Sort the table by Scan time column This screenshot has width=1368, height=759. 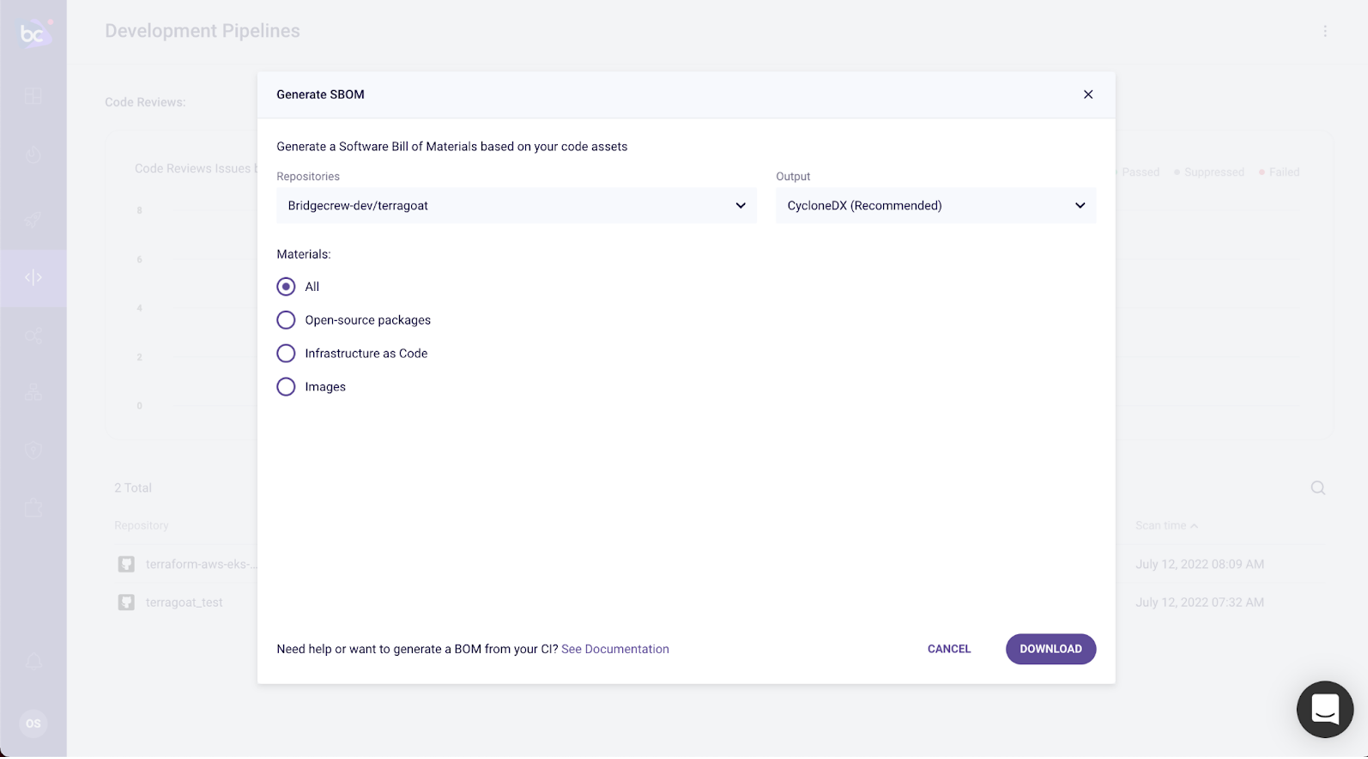(1166, 526)
